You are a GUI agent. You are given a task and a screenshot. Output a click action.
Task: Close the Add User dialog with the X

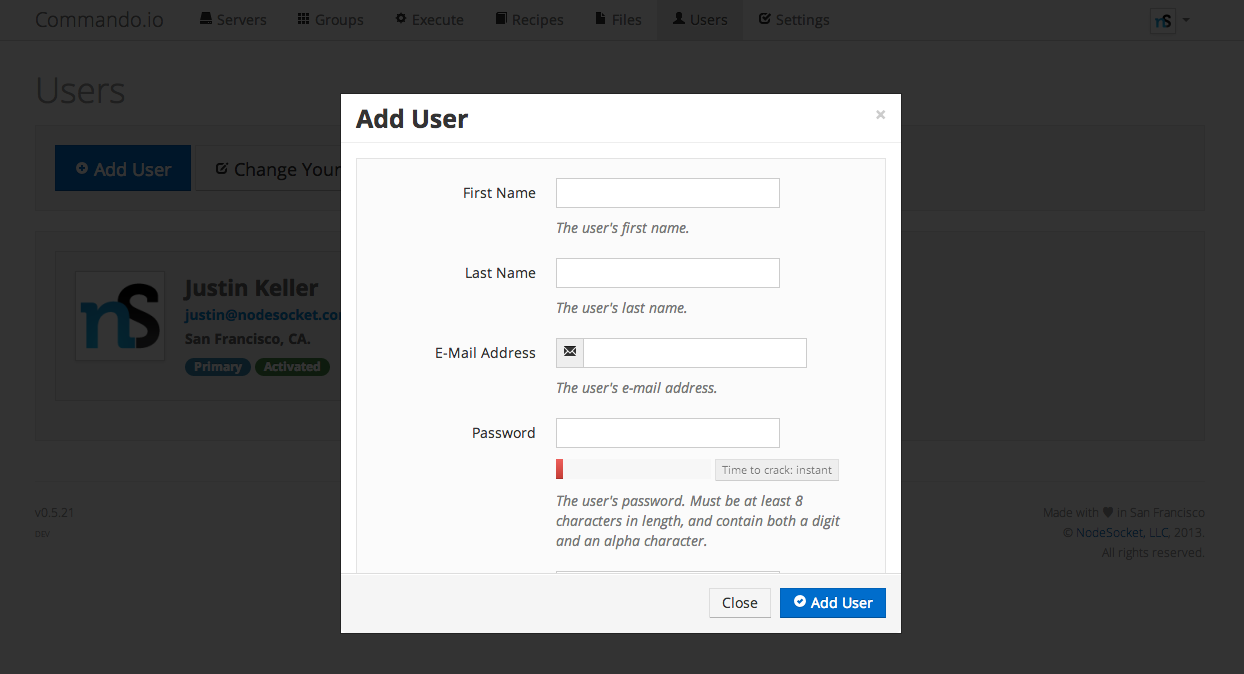click(x=880, y=115)
